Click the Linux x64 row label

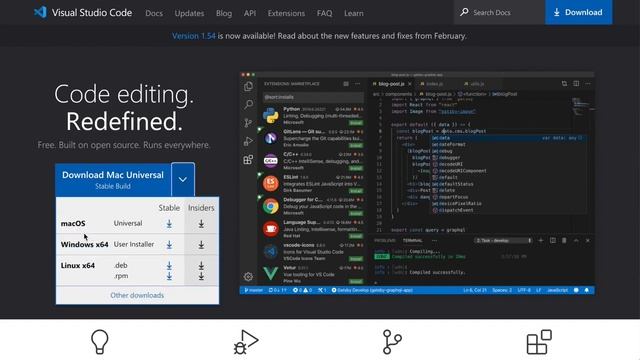78,265
